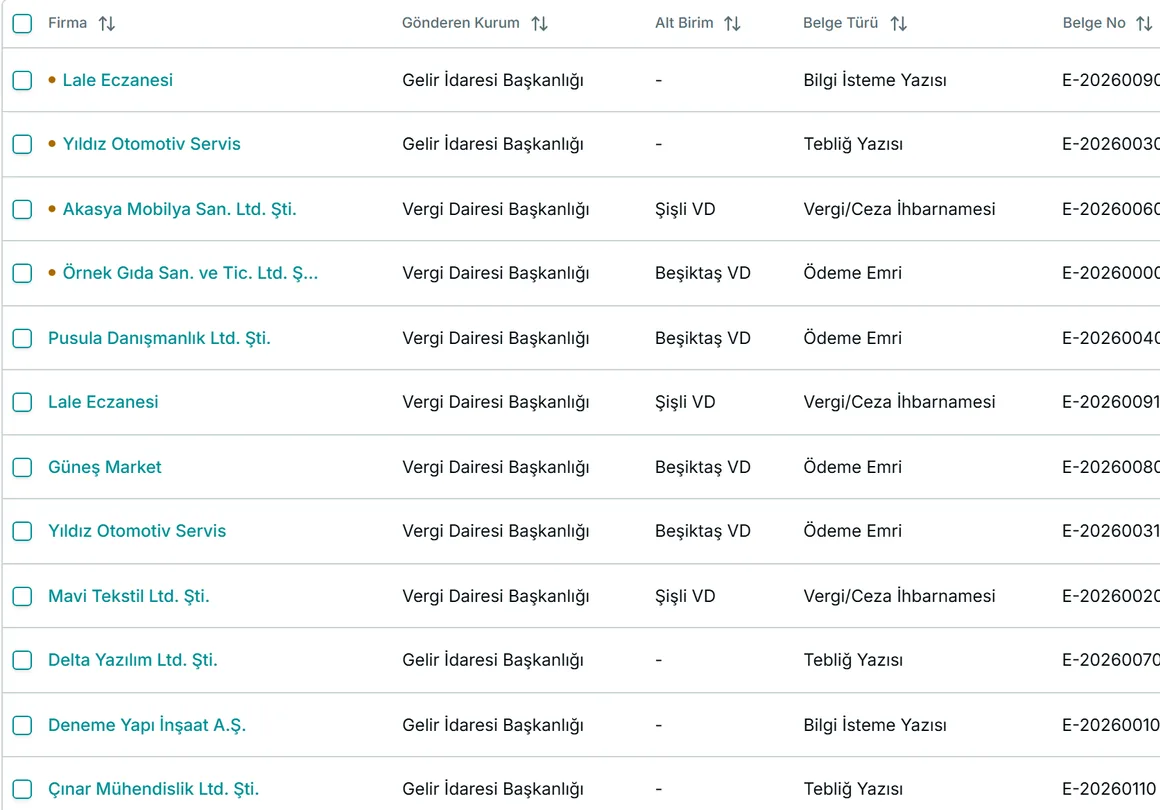Click the Belge No sort arrows
This screenshot has height=810, width=1160.
coord(1144,24)
